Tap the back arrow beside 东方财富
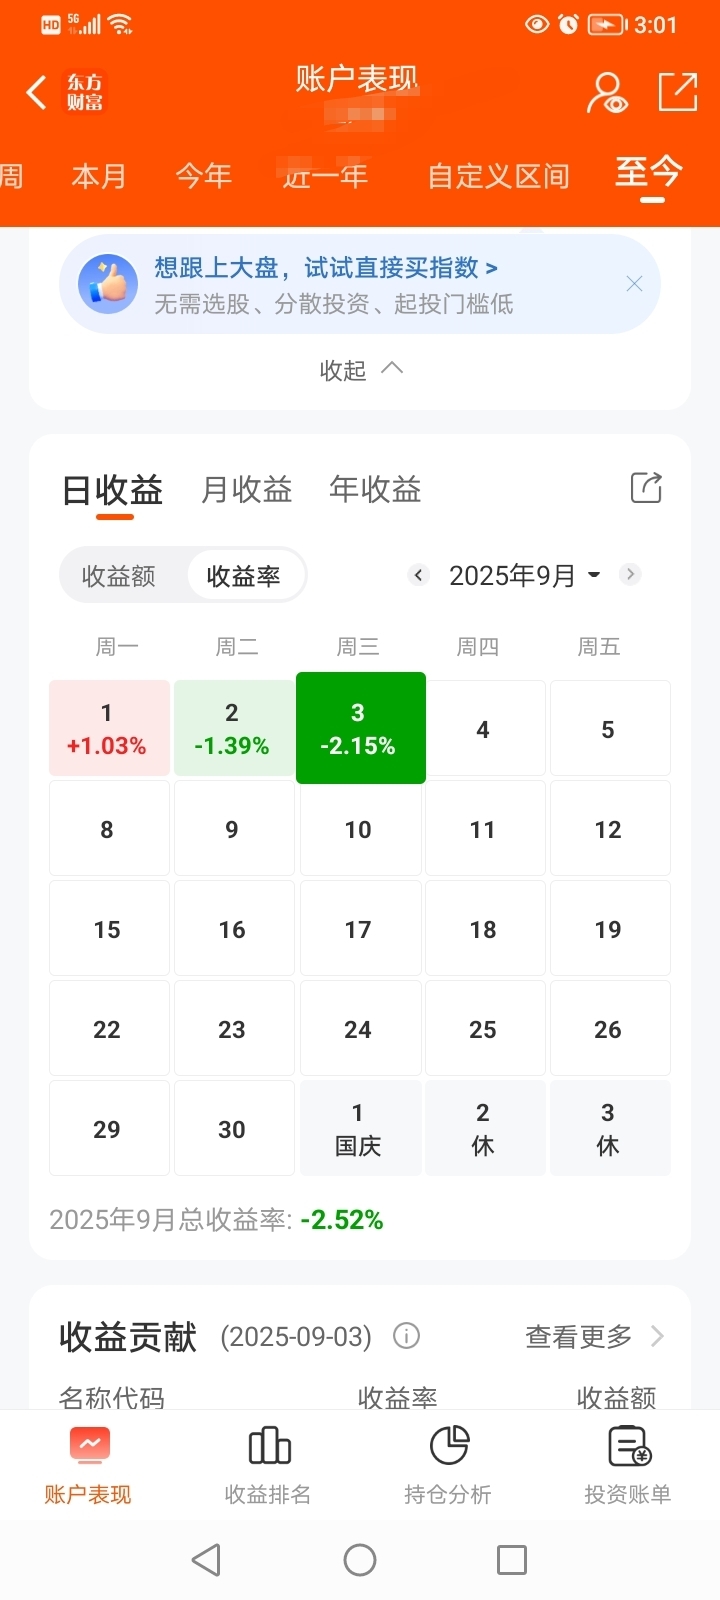 (x=37, y=92)
